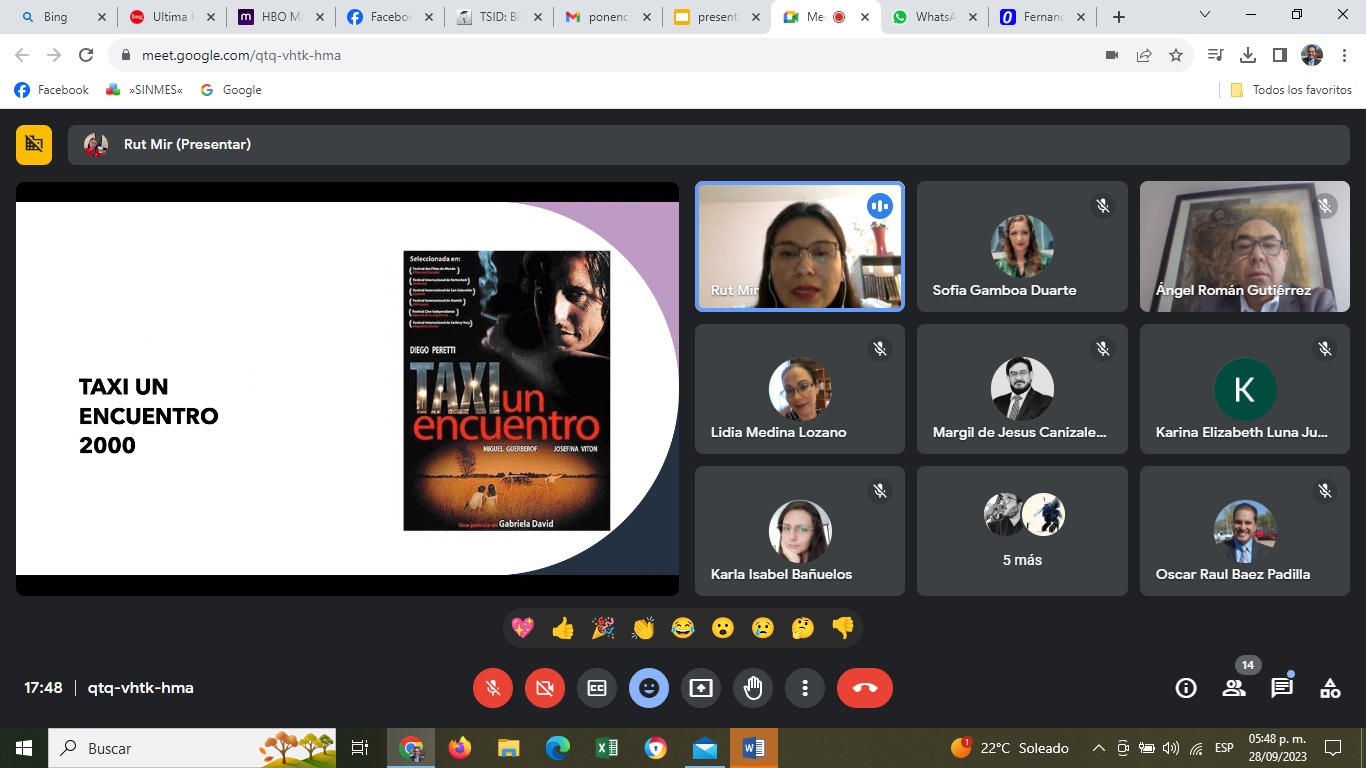The image size is (1366, 768).
Task: Open a new browser tab
Action: pos(1119,17)
